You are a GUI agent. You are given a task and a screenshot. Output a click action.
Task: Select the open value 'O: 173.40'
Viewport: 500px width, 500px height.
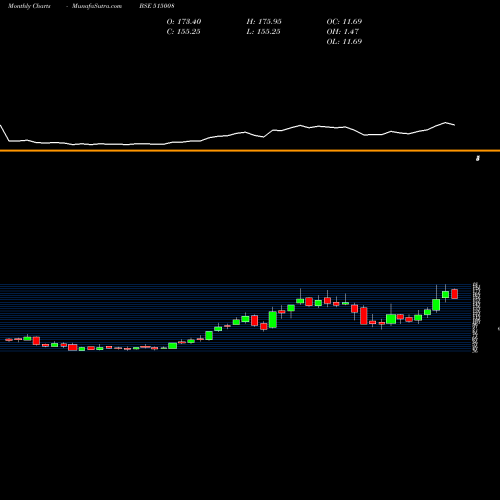pos(184,22)
